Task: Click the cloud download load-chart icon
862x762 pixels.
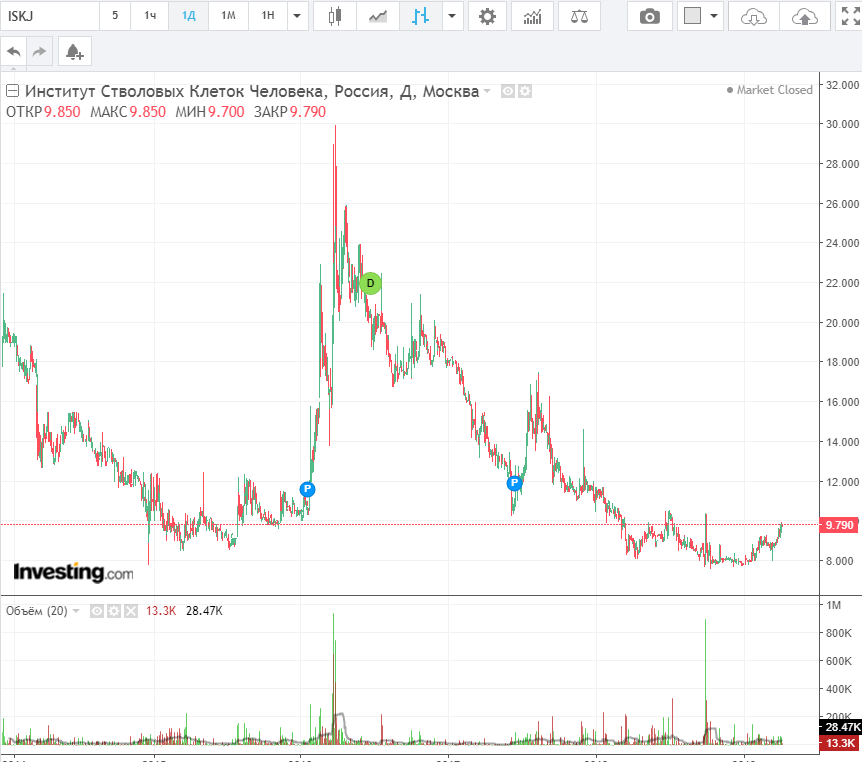Action: [754, 16]
